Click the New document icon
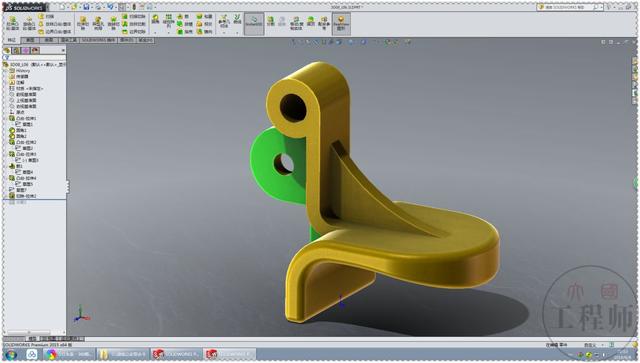 click(x=62, y=7)
